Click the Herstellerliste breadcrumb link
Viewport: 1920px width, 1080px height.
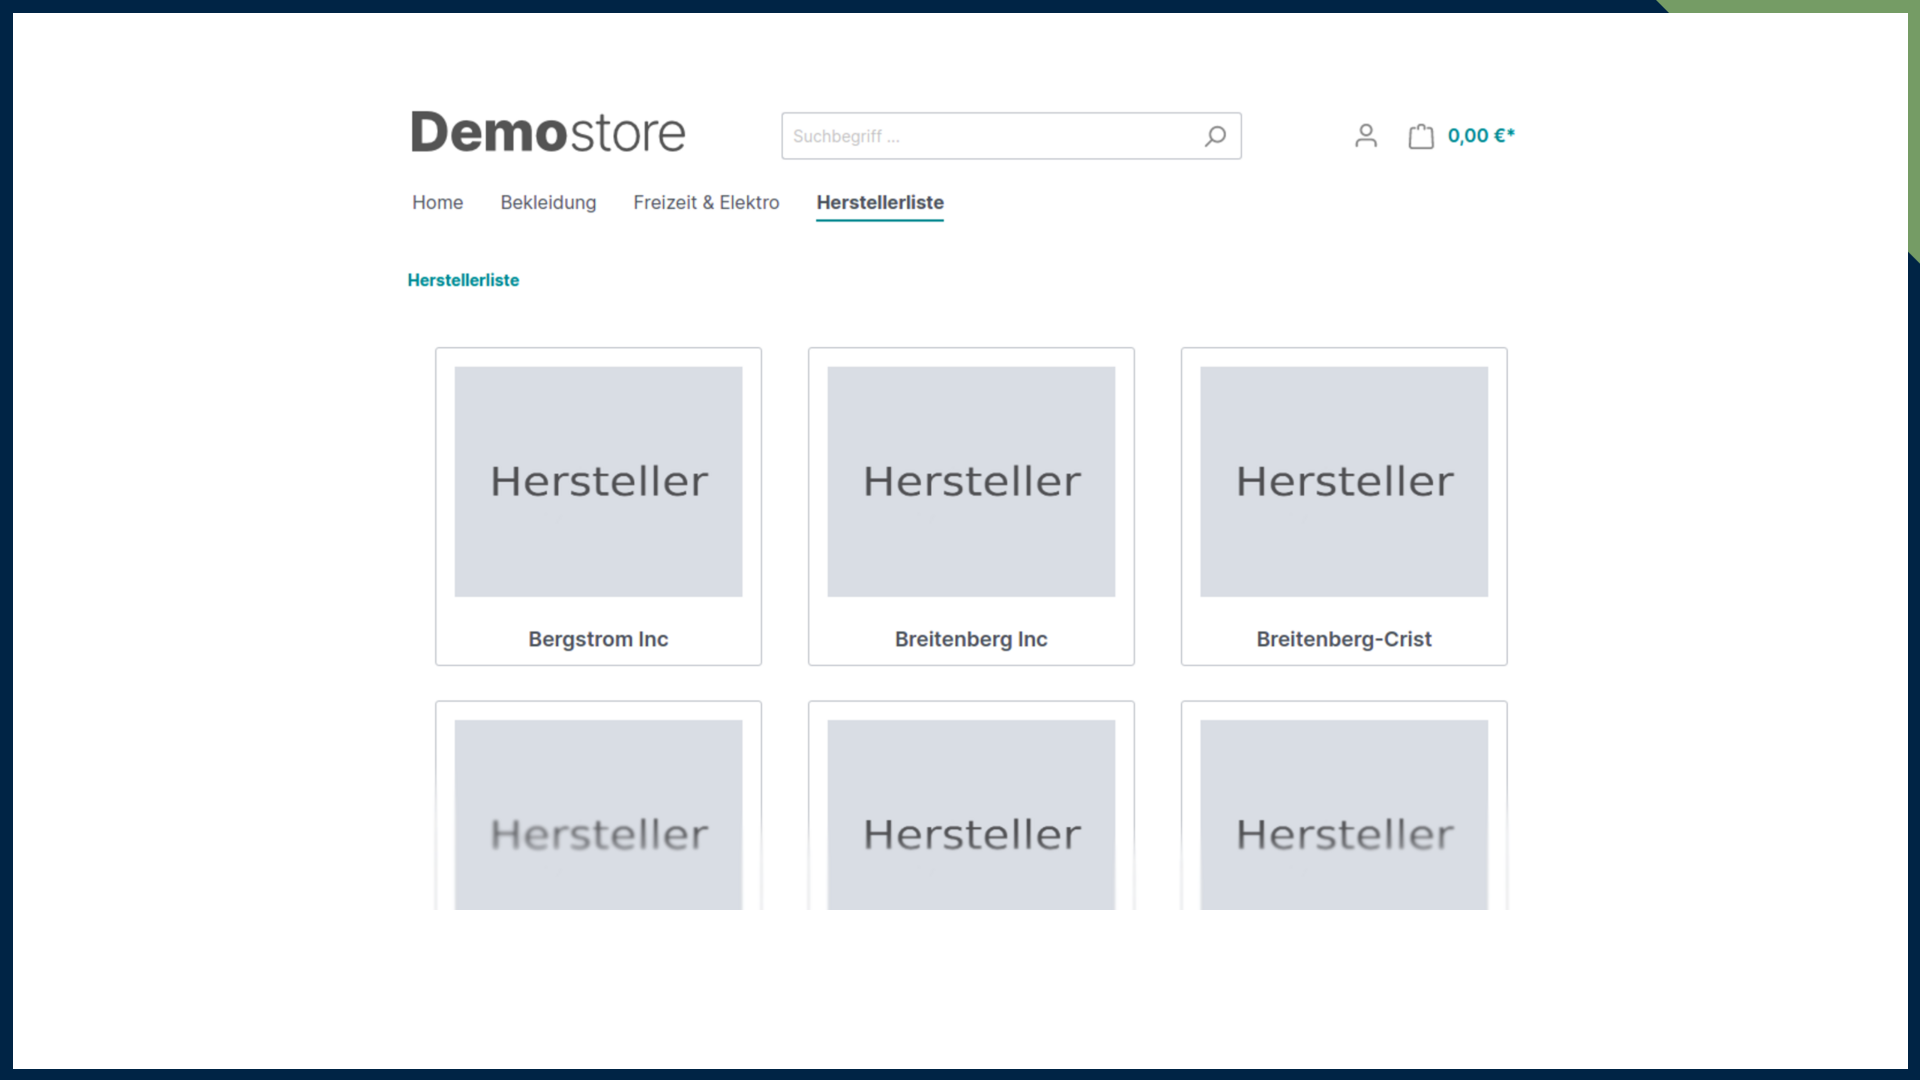click(463, 280)
